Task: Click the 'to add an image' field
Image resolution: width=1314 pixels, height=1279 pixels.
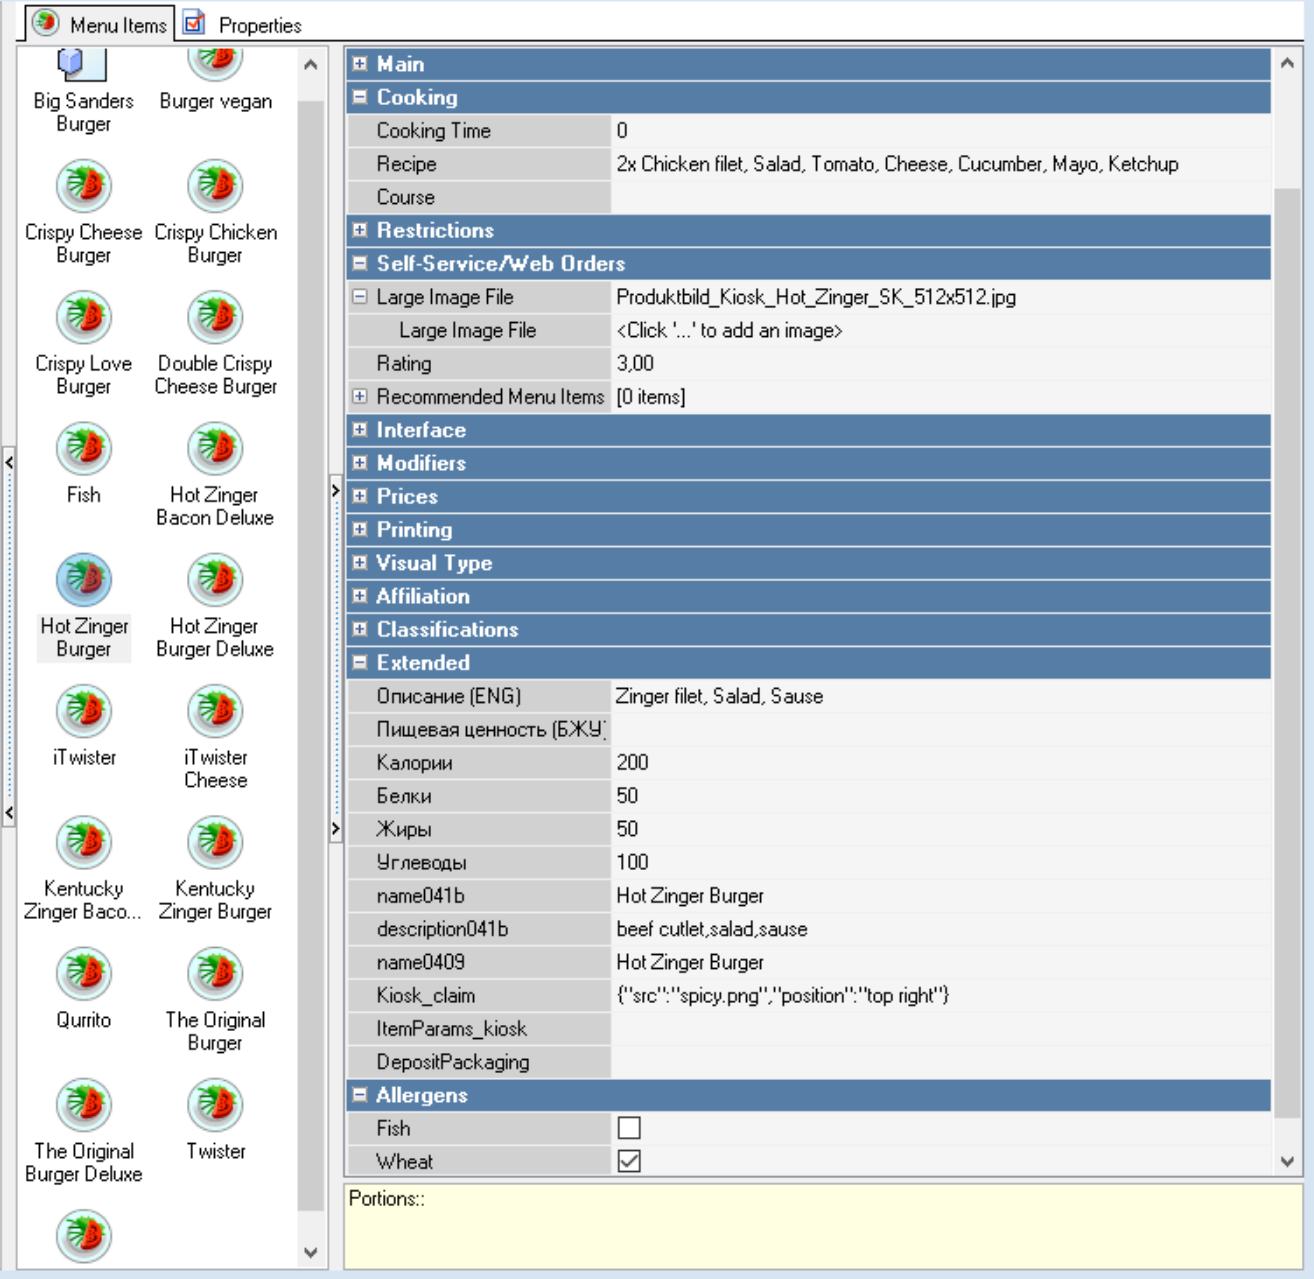Action: 941,330
